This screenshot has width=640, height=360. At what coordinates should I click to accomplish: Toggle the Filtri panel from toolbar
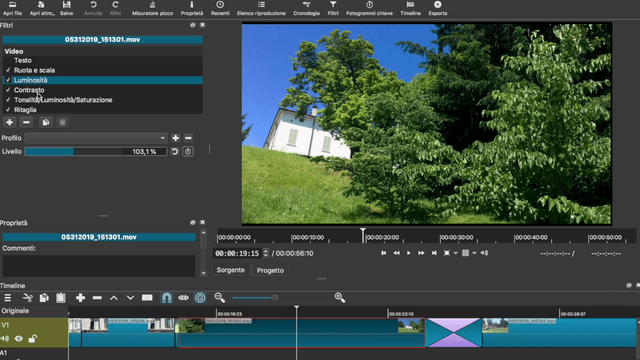(x=333, y=8)
